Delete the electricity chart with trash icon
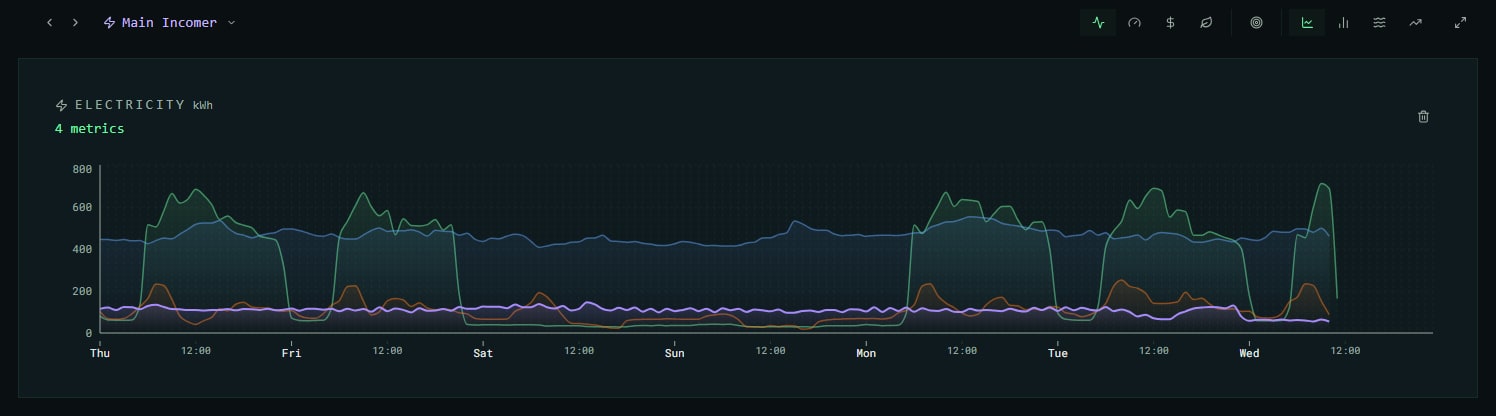 tap(1423, 116)
